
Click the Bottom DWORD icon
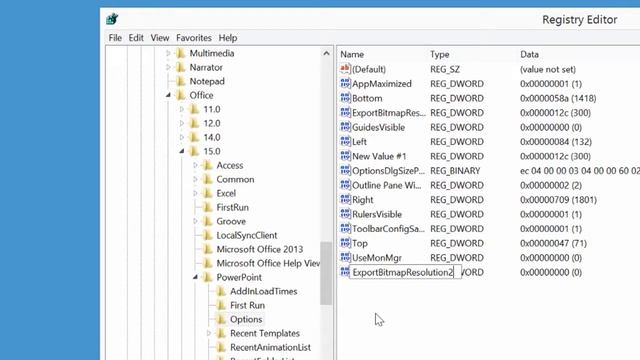pos(345,98)
